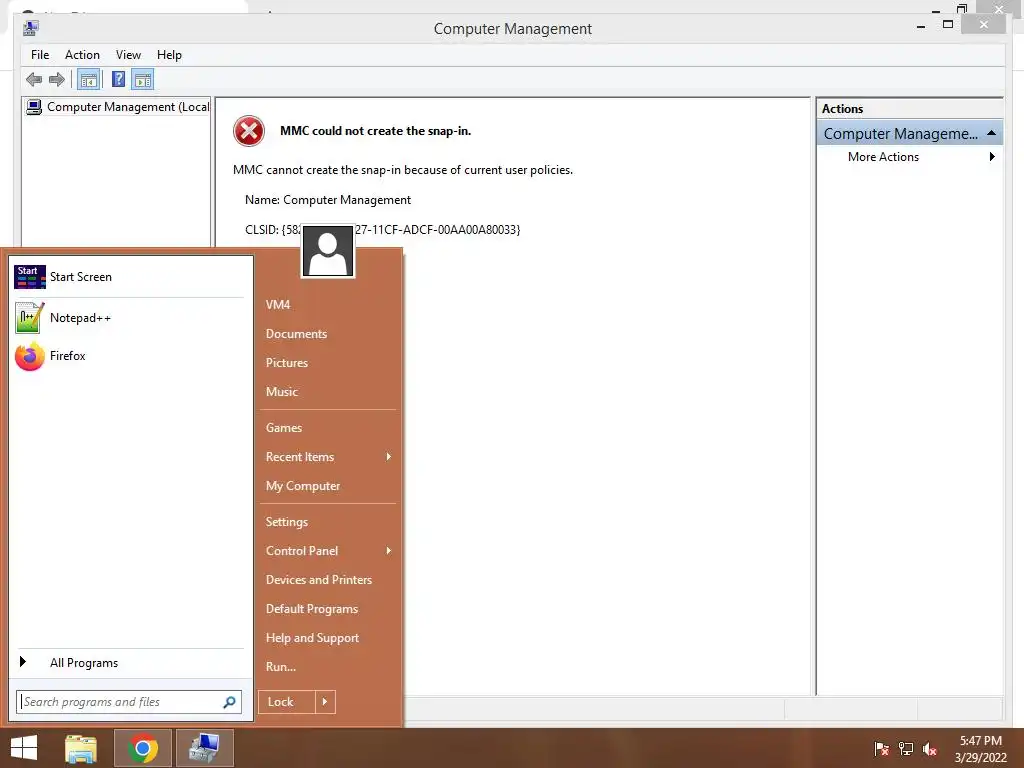Click the Back arrow in Computer Management toolbar
The width and height of the screenshot is (1024, 768).
pyautogui.click(x=33, y=80)
